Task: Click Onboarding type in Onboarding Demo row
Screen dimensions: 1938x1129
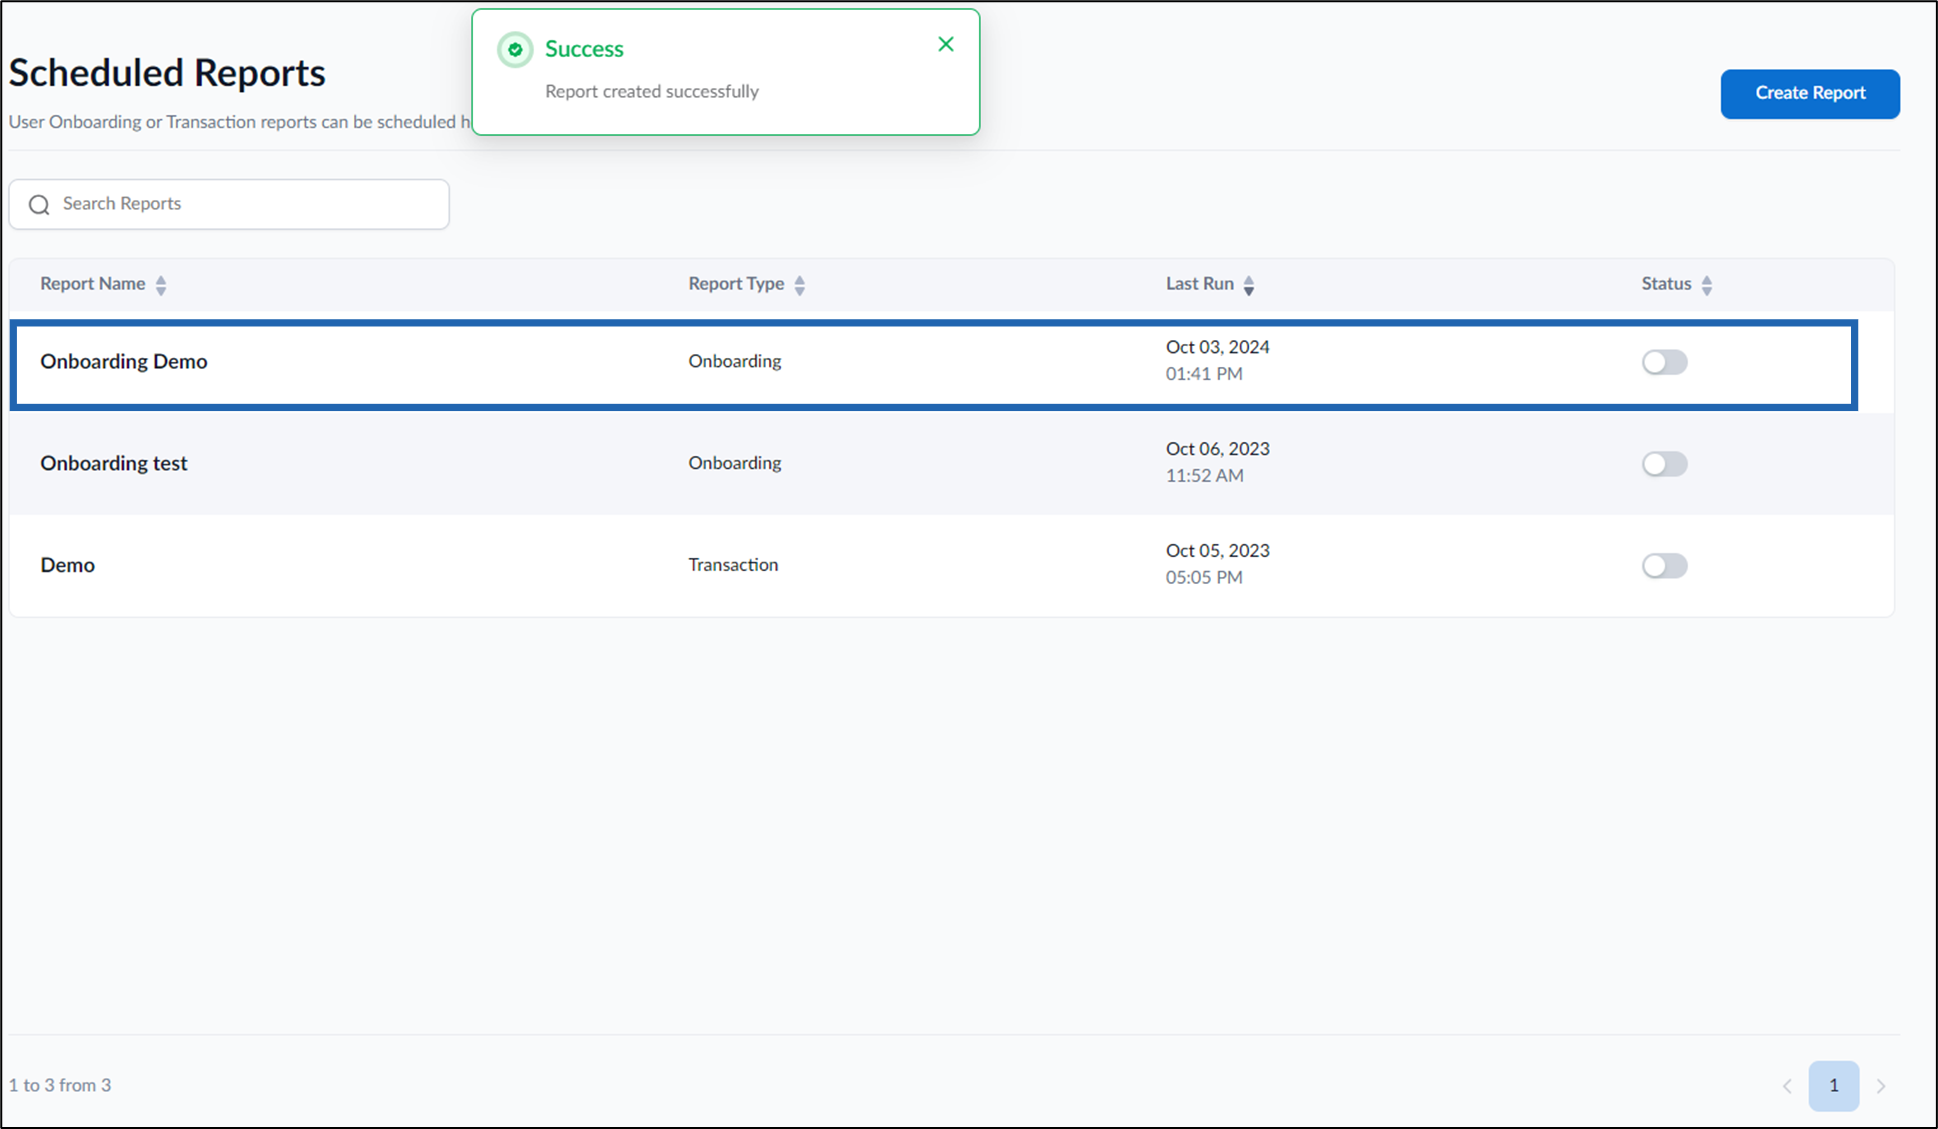Action: (x=734, y=361)
